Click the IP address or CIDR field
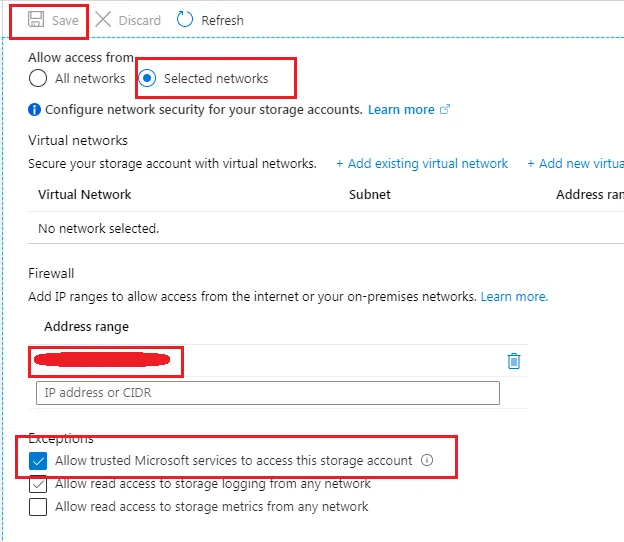Screen dimensions: 624x542 [x=268, y=393]
